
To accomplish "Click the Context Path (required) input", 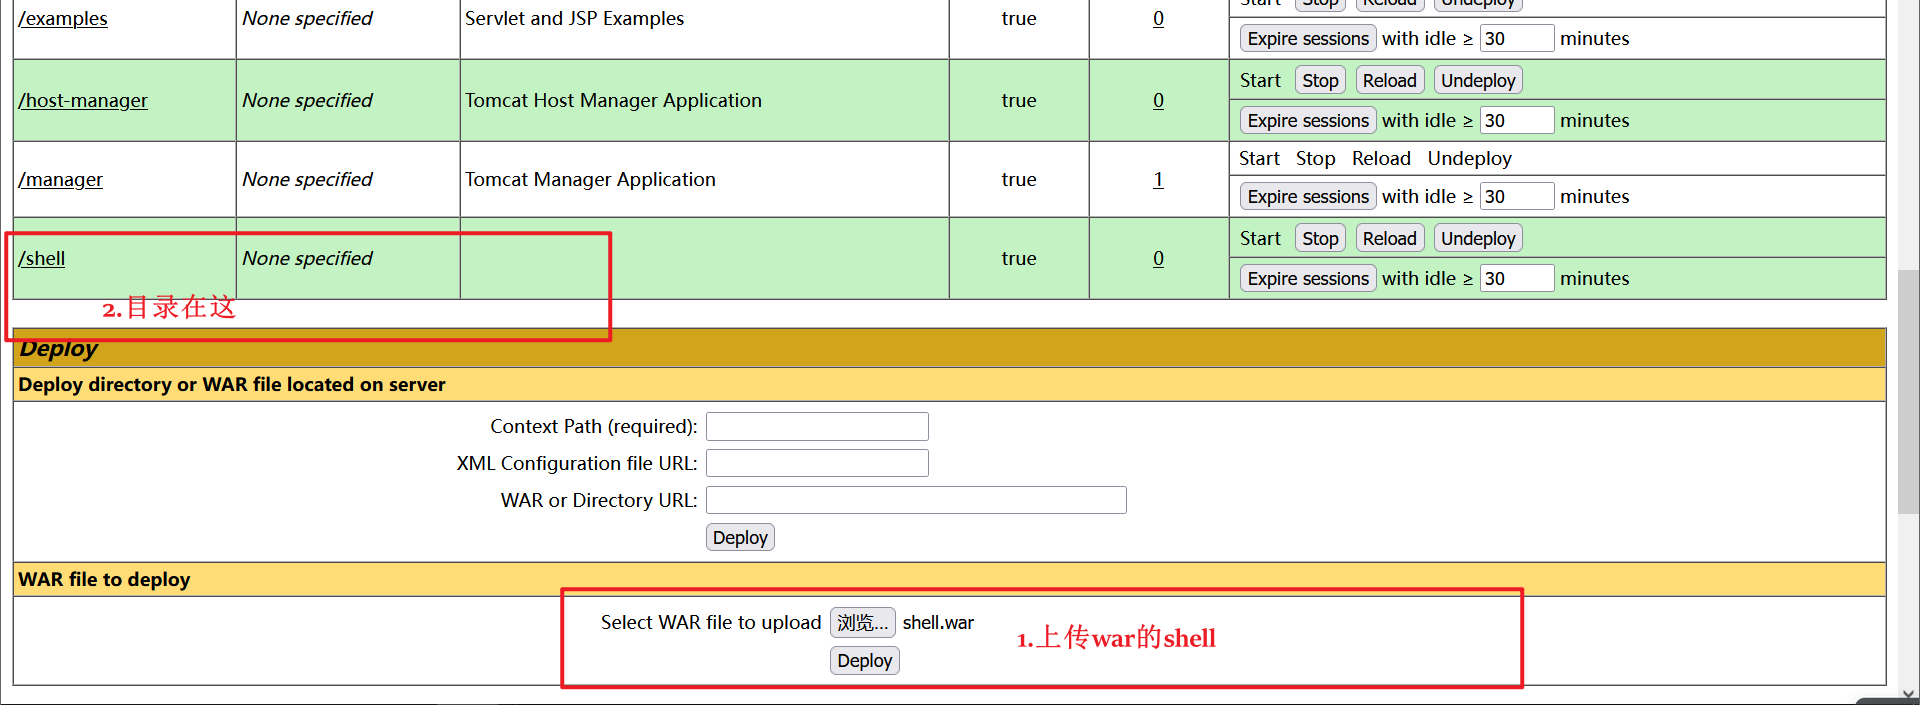I will pos(817,427).
